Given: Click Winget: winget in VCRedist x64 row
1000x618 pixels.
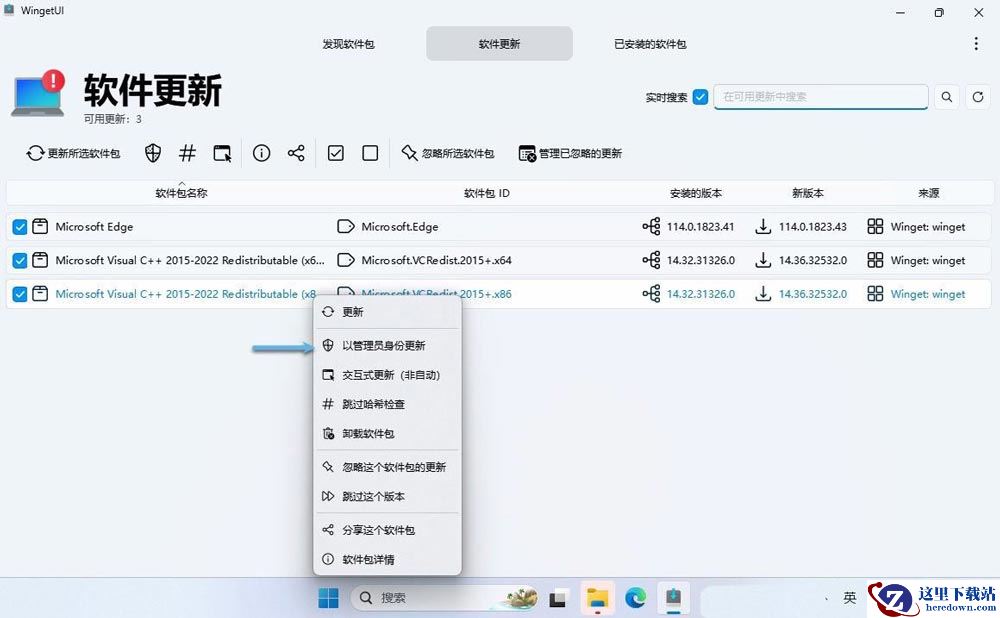Looking at the screenshot, I should [x=928, y=260].
